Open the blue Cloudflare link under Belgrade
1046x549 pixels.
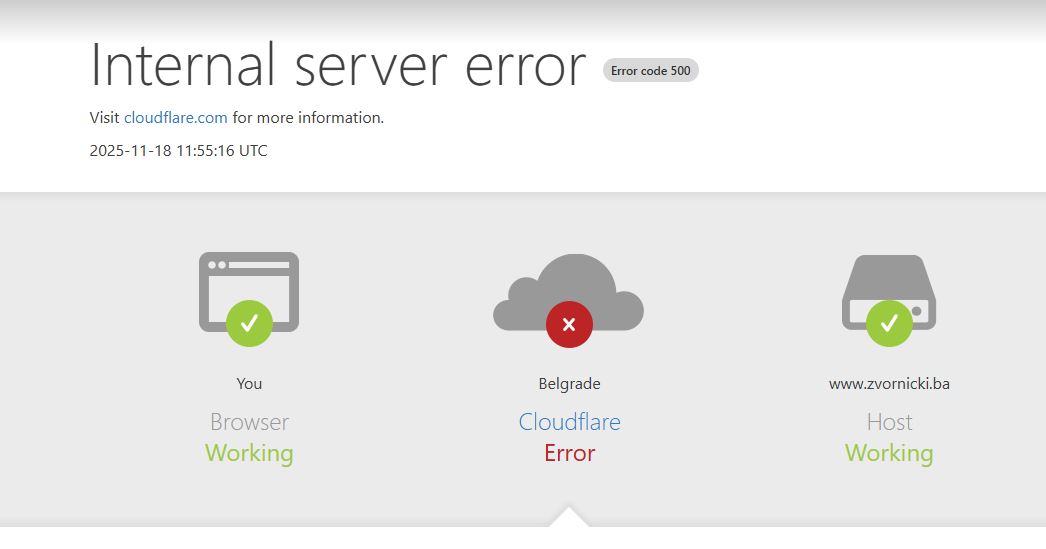pyautogui.click(x=569, y=422)
